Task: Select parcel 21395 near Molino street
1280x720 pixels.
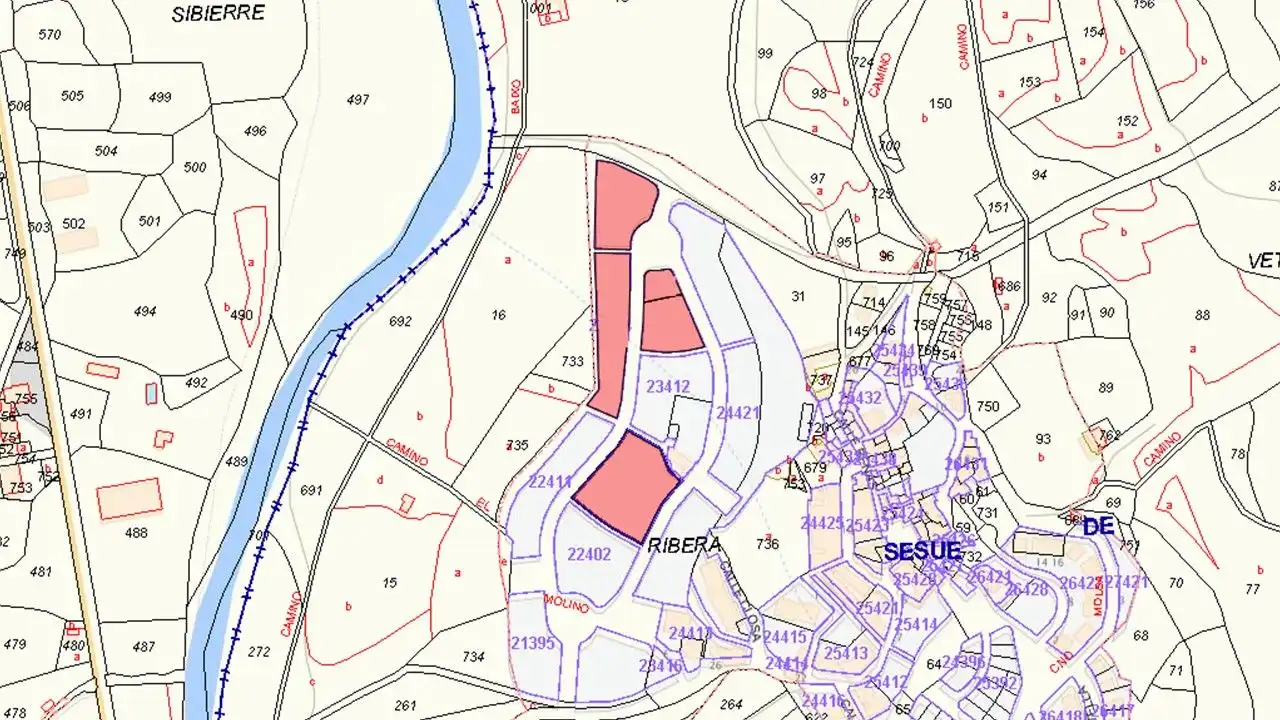Action: [x=532, y=643]
